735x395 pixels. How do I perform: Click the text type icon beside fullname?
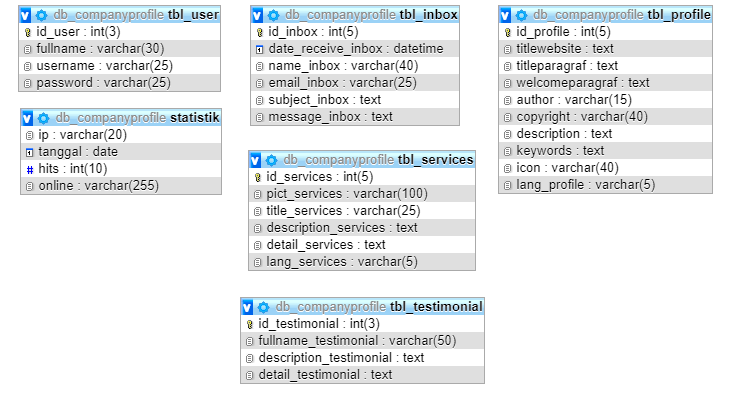pyautogui.click(x=28, y=49)
